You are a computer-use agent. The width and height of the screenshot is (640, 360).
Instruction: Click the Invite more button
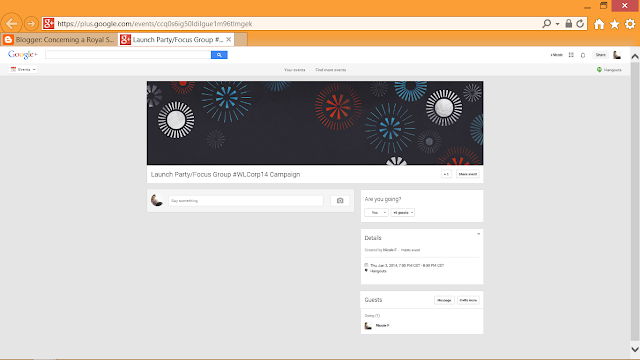468,300
